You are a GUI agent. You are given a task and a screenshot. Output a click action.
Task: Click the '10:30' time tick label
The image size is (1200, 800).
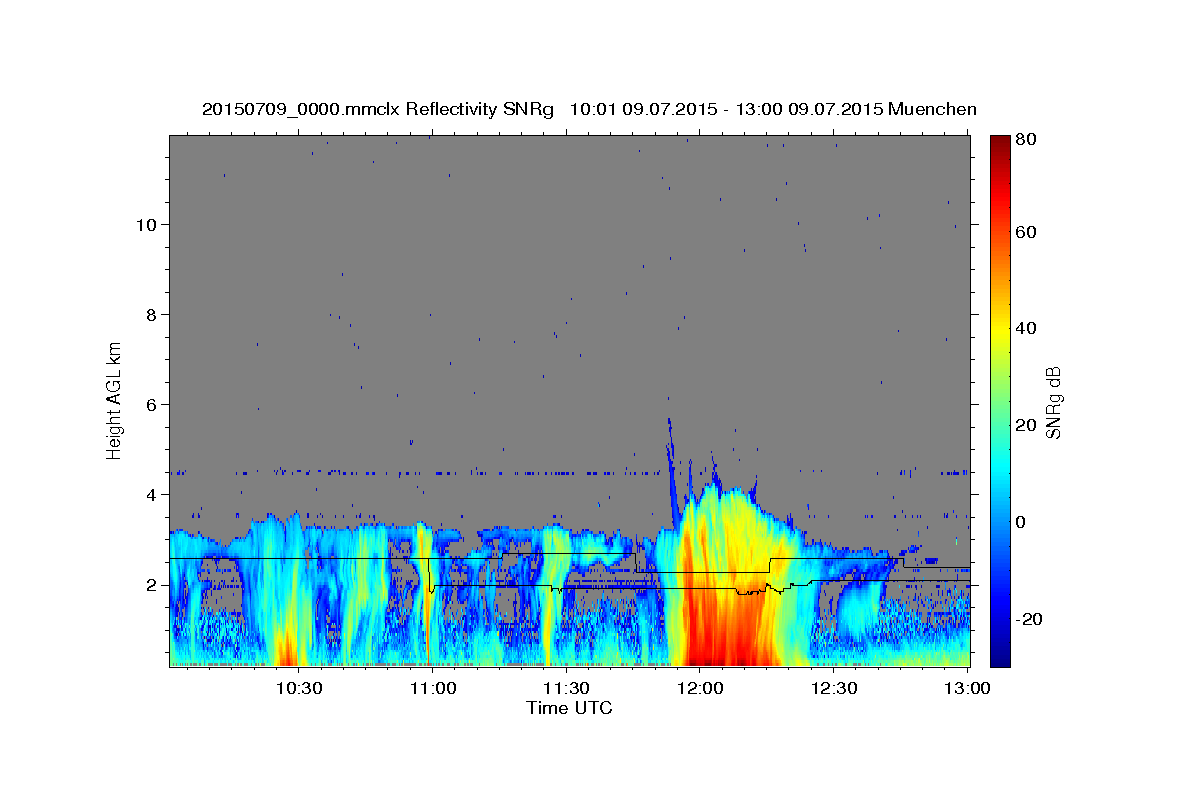pyautogui.click(x=298, y=688)
